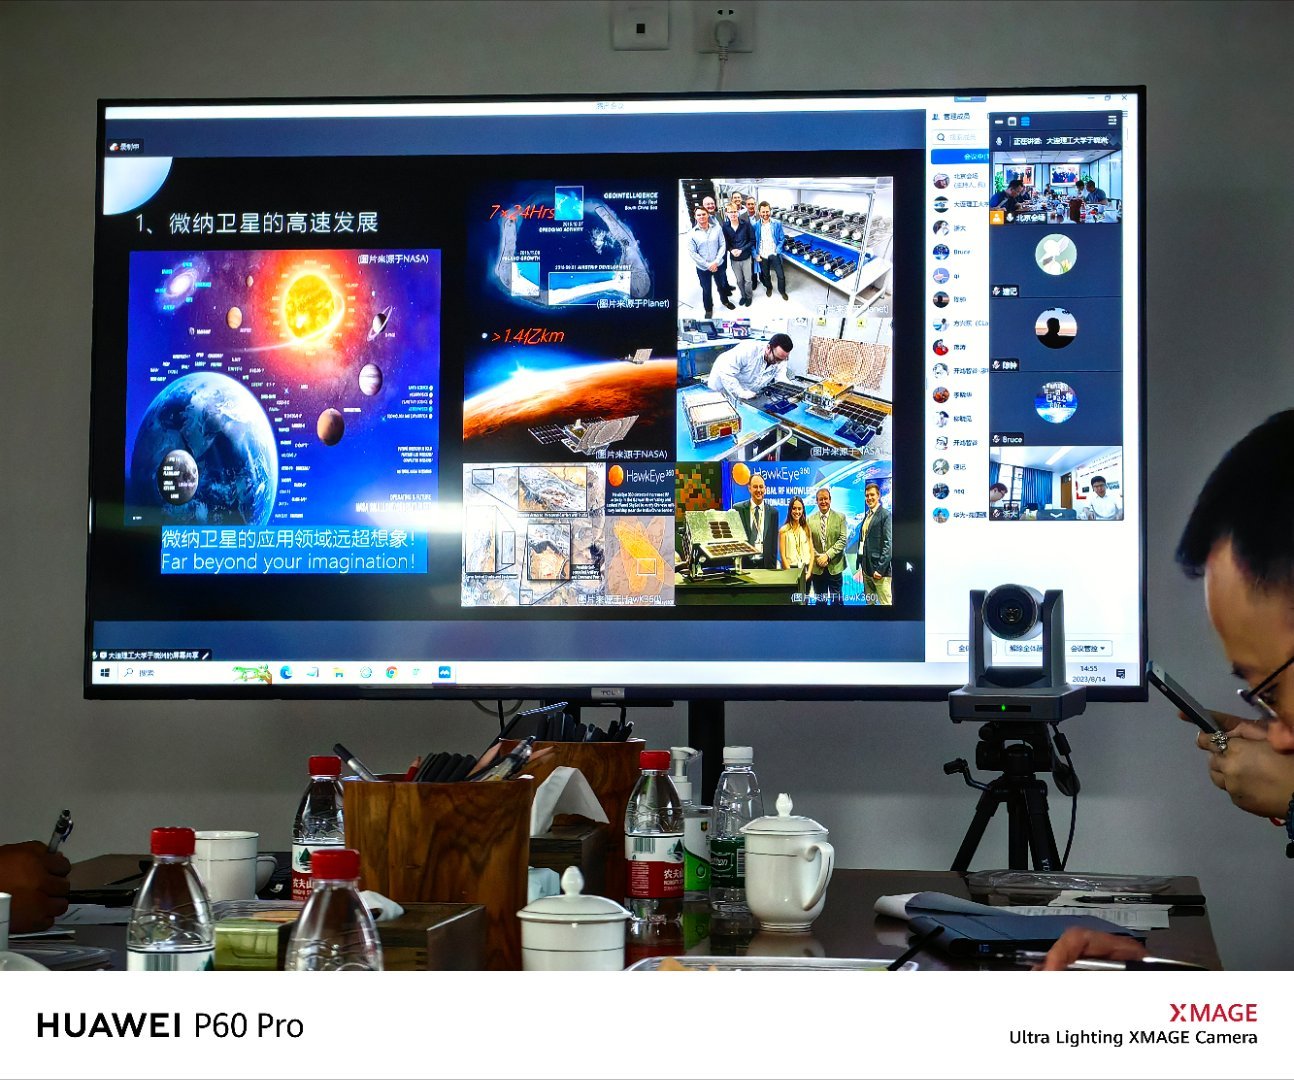Click the microphone icon beside 正在讲话
Screen dimensions: 1294x1080
click(x=999, y=141)
